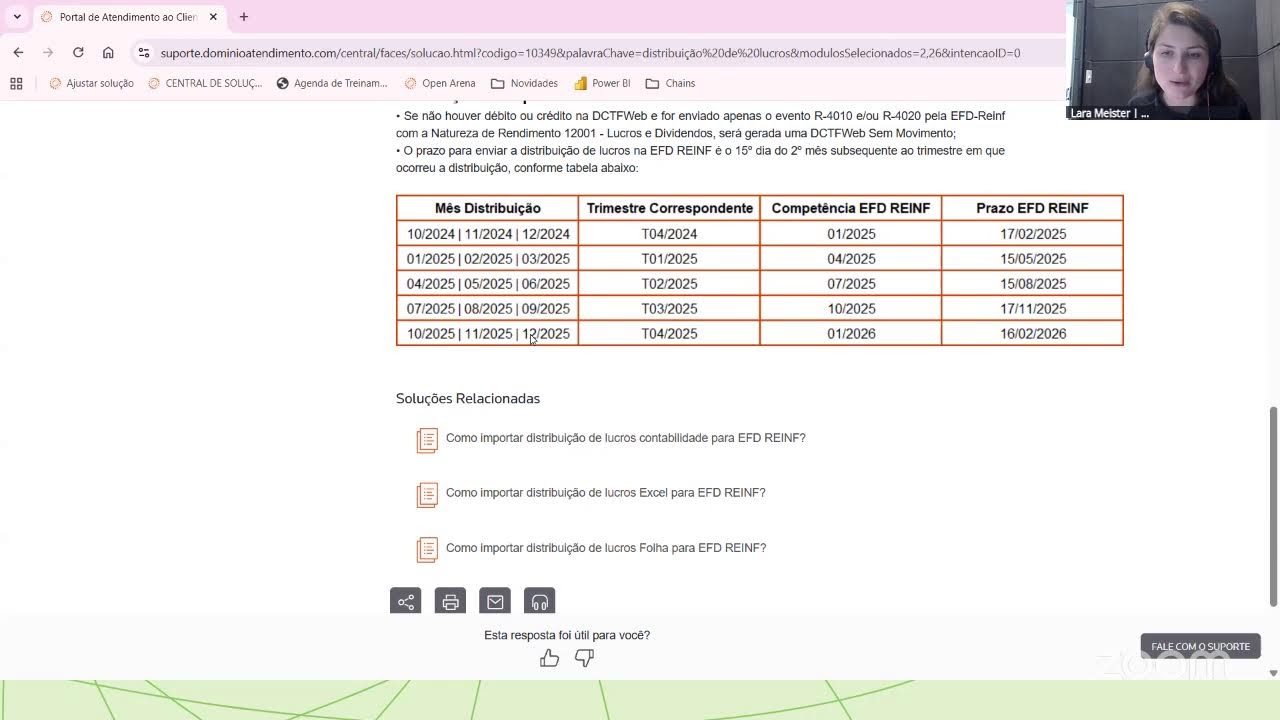
Task: Open Agenda de Treinam... bookmark
Action: [x=332, y=83]
